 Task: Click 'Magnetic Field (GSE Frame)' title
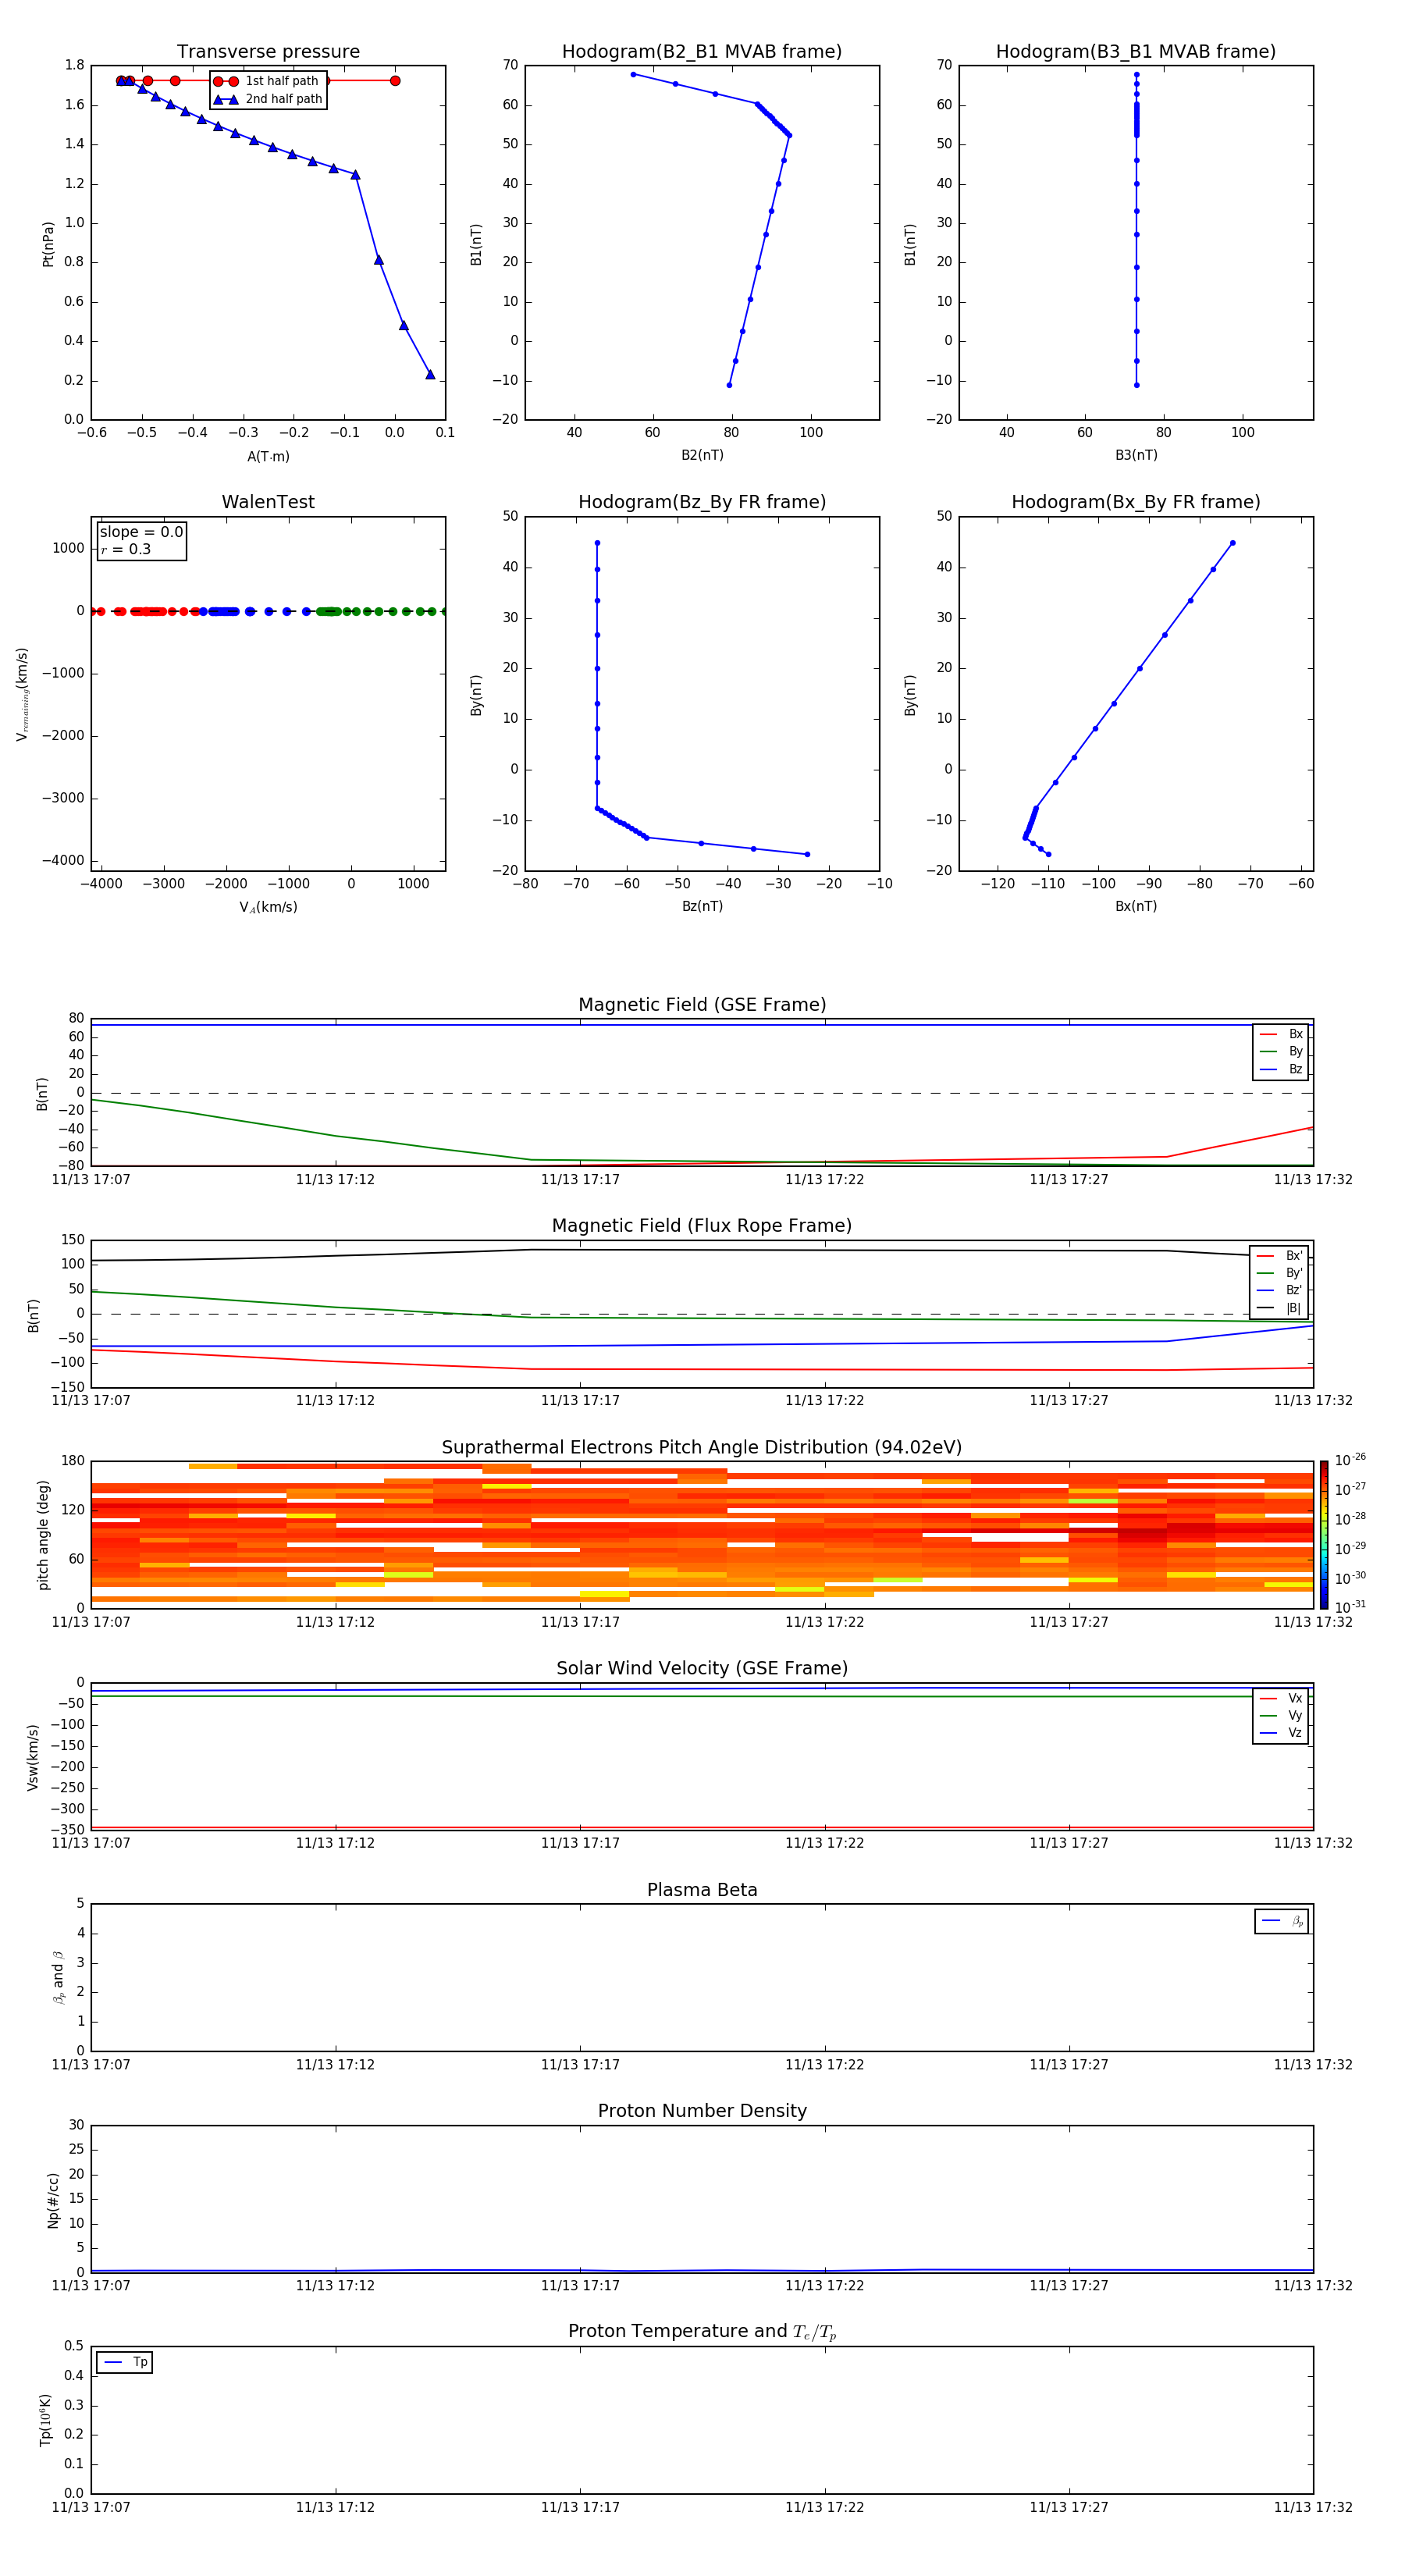(702, 1005)
